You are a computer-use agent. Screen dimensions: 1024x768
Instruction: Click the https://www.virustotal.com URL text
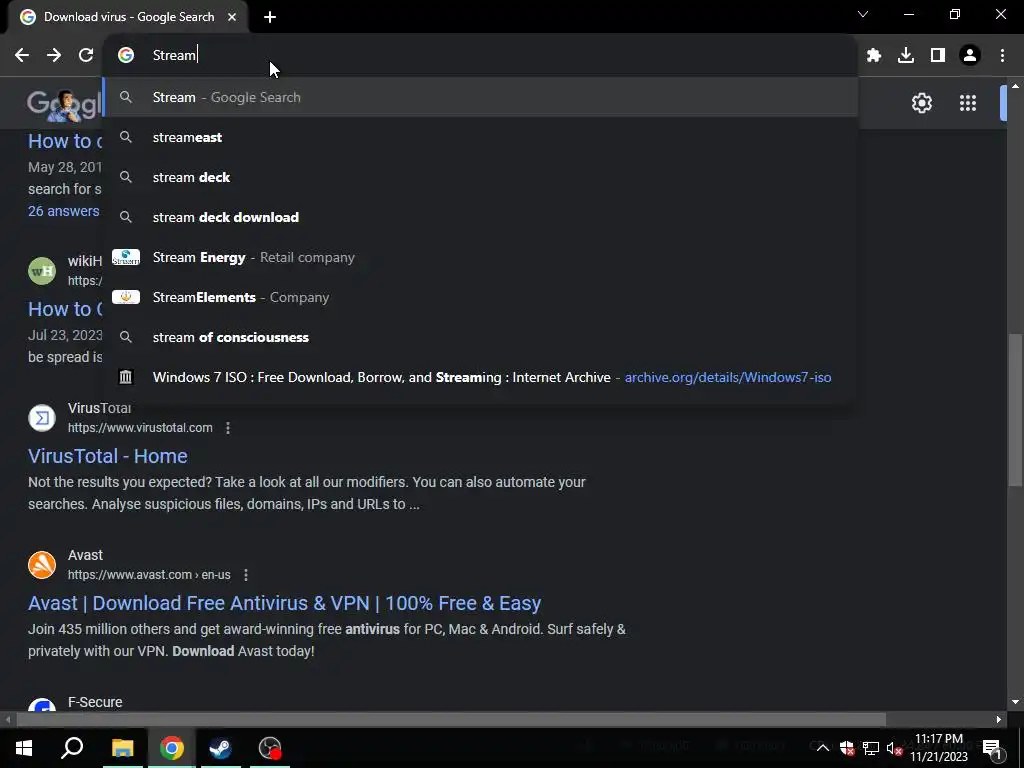coord(140,428)
